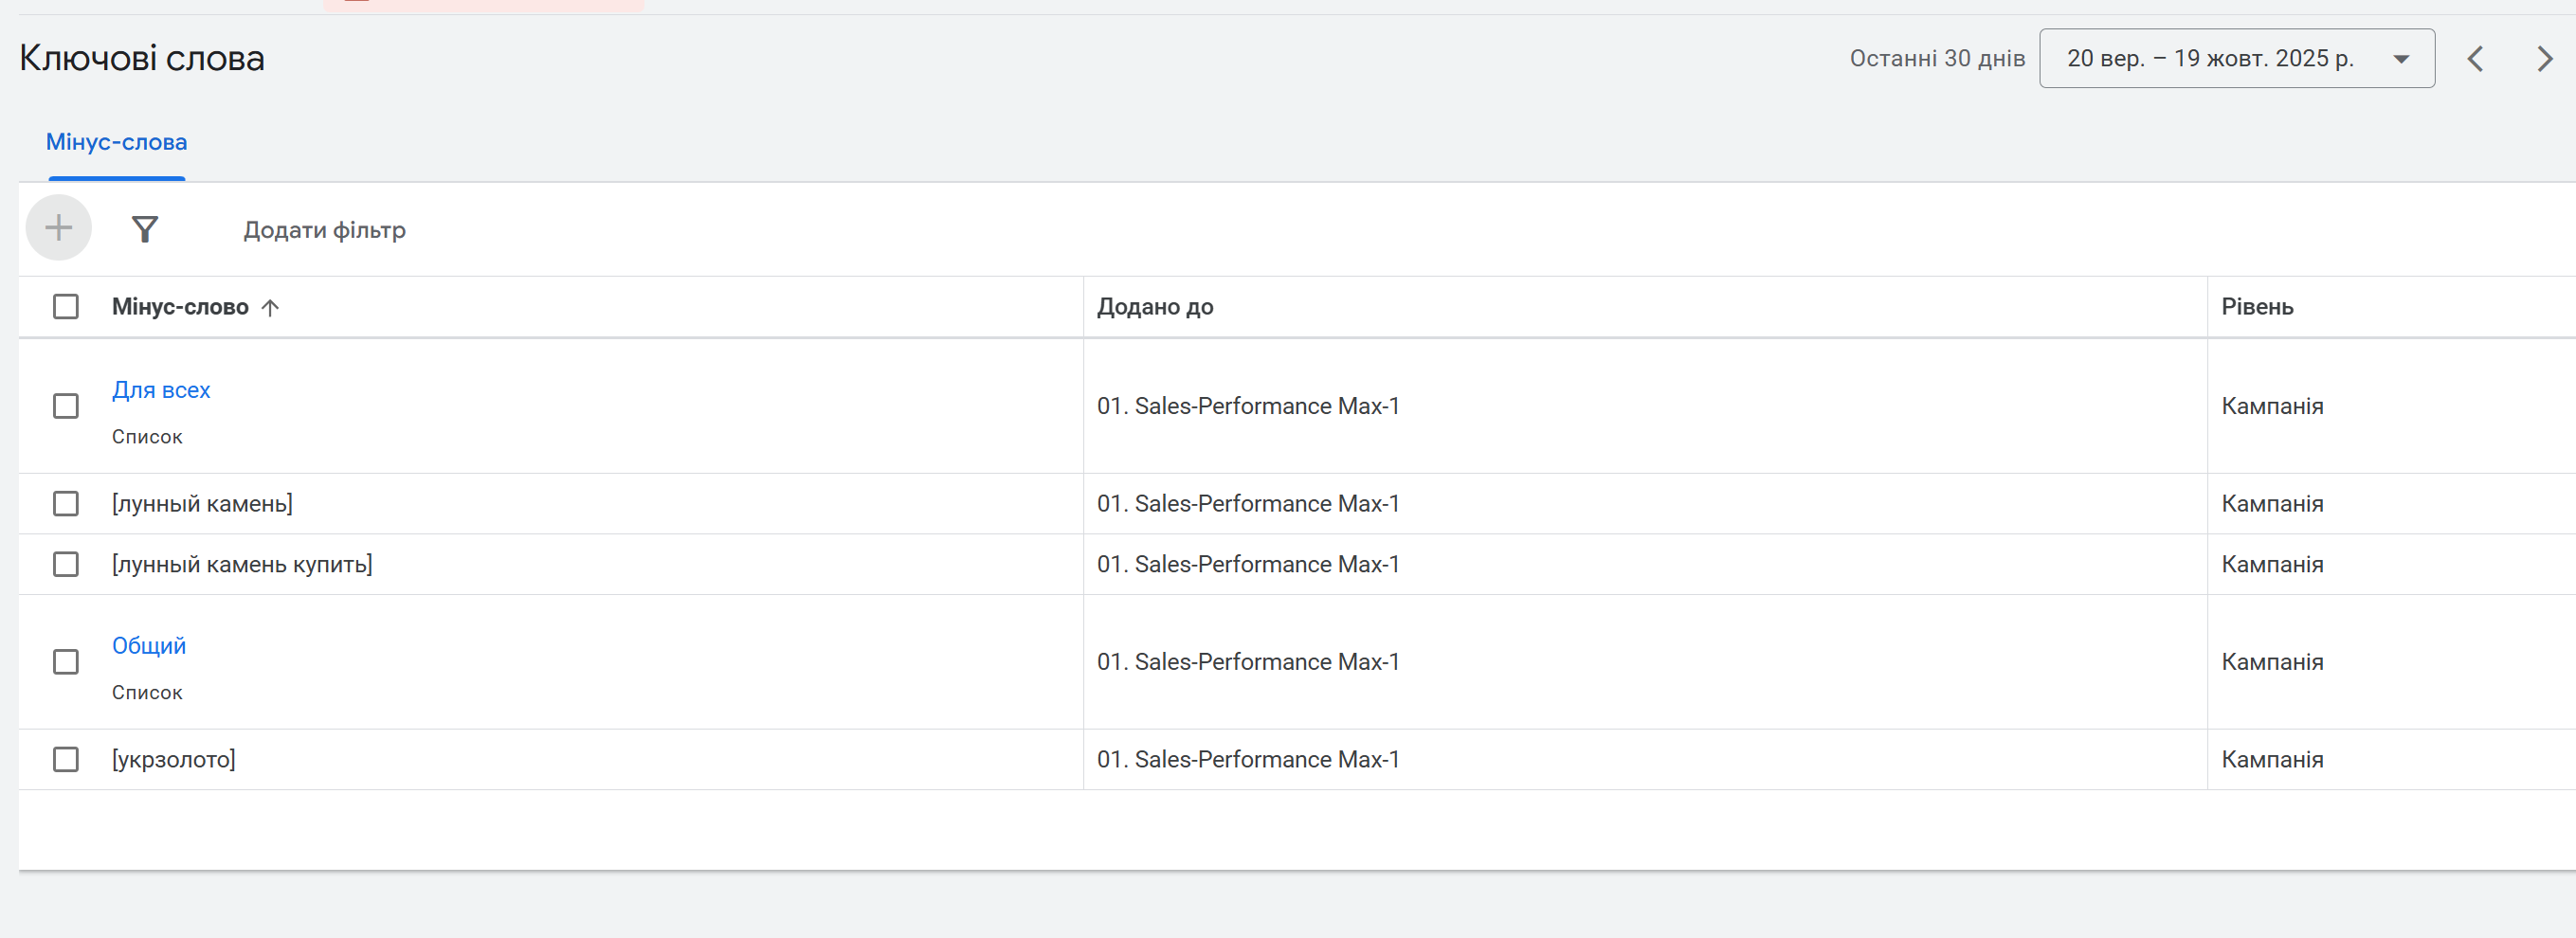
Task: Click the filter funnel icon
Action: (145, 230)
